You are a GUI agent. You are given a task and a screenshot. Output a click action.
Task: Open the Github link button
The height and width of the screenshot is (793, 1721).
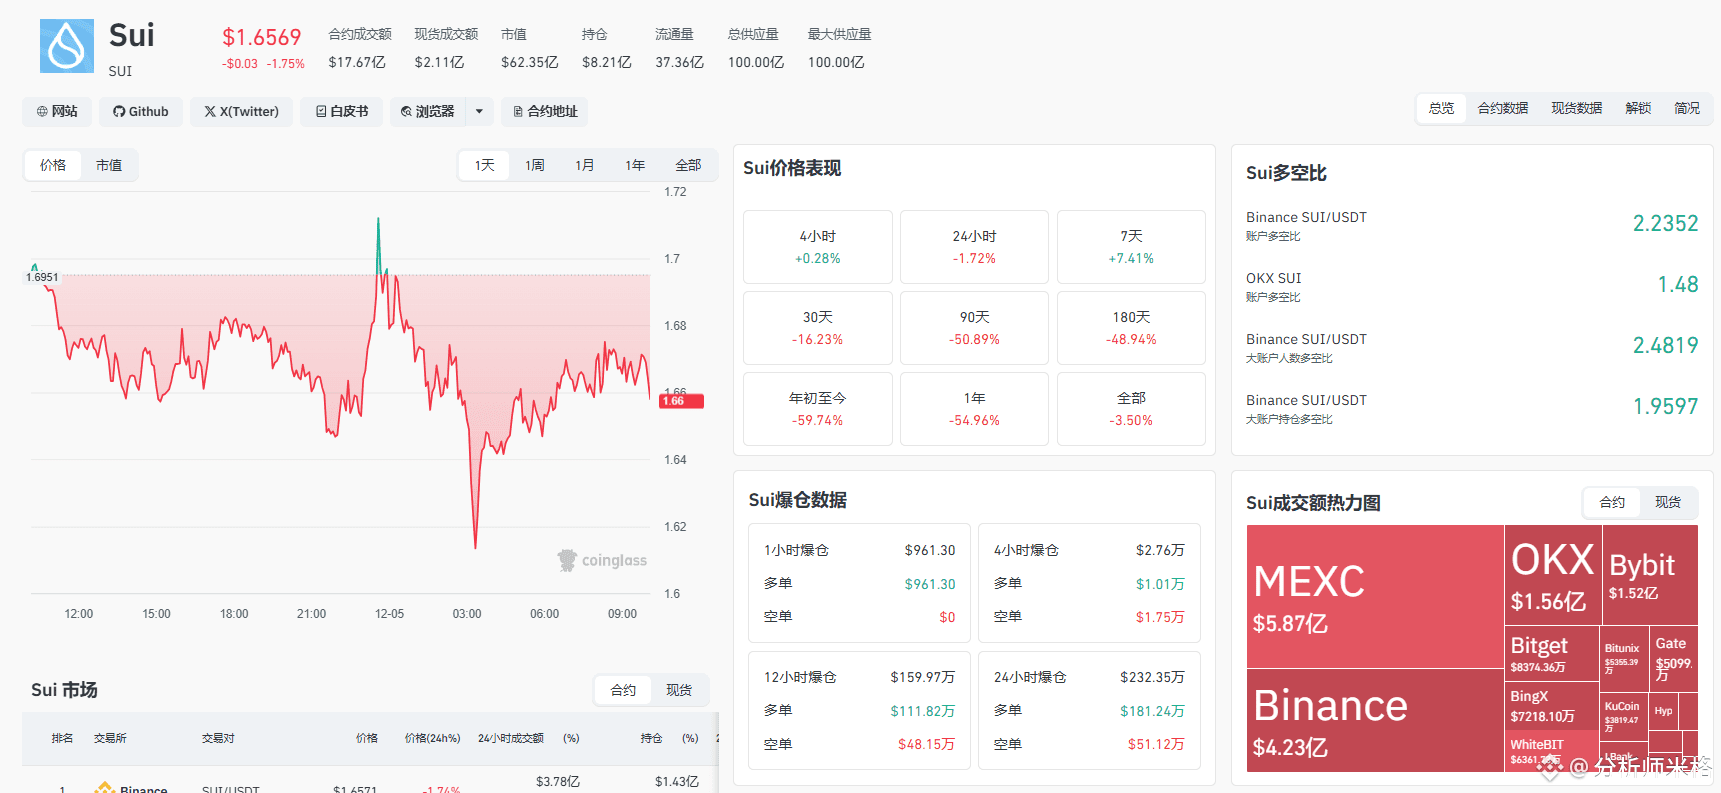point(141,111)
